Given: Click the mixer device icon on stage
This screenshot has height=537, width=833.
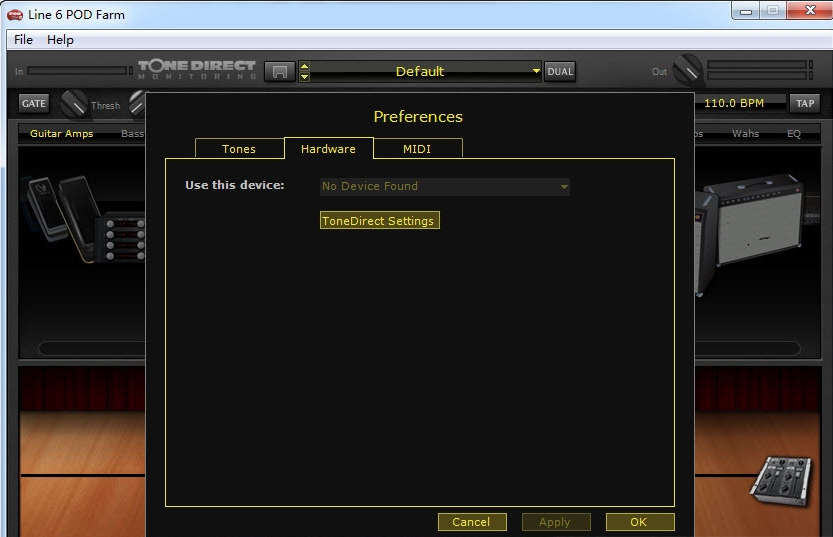Looking at the screenshot, I should [x=780, y=480].
